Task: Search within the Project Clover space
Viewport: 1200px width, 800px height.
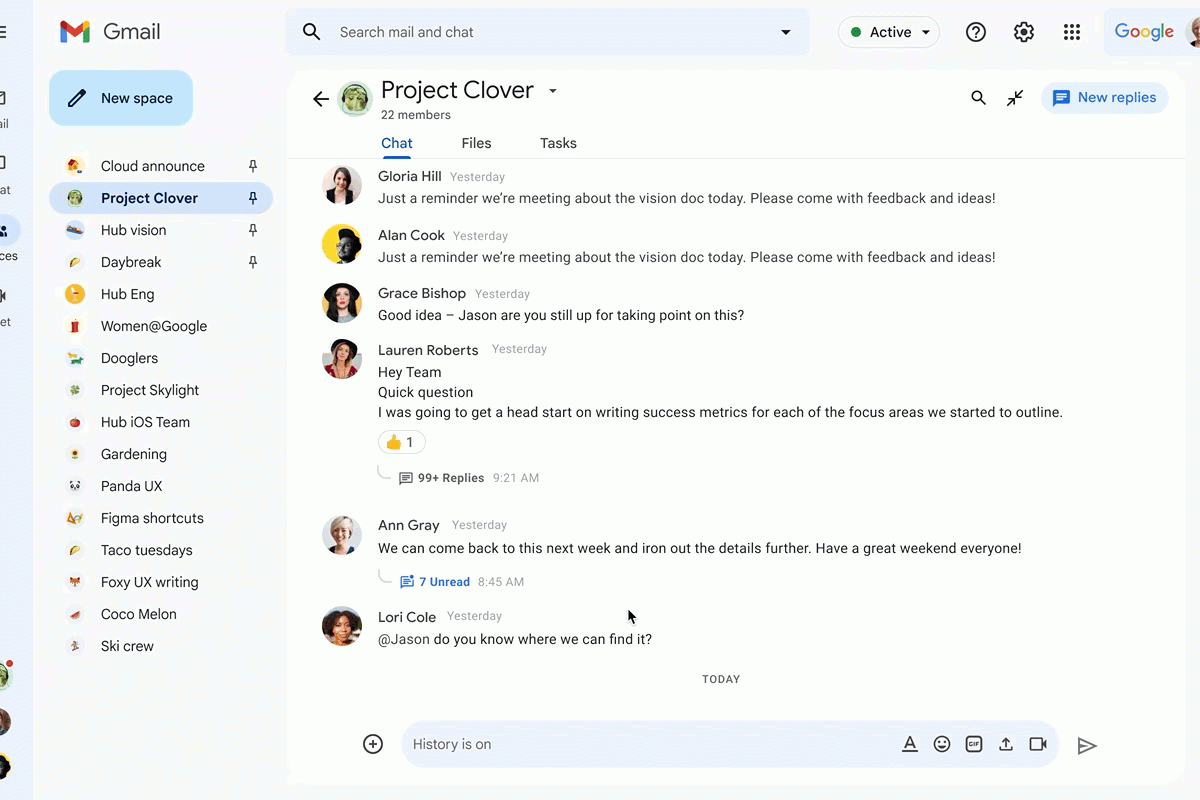Action: tap(978, 98)
